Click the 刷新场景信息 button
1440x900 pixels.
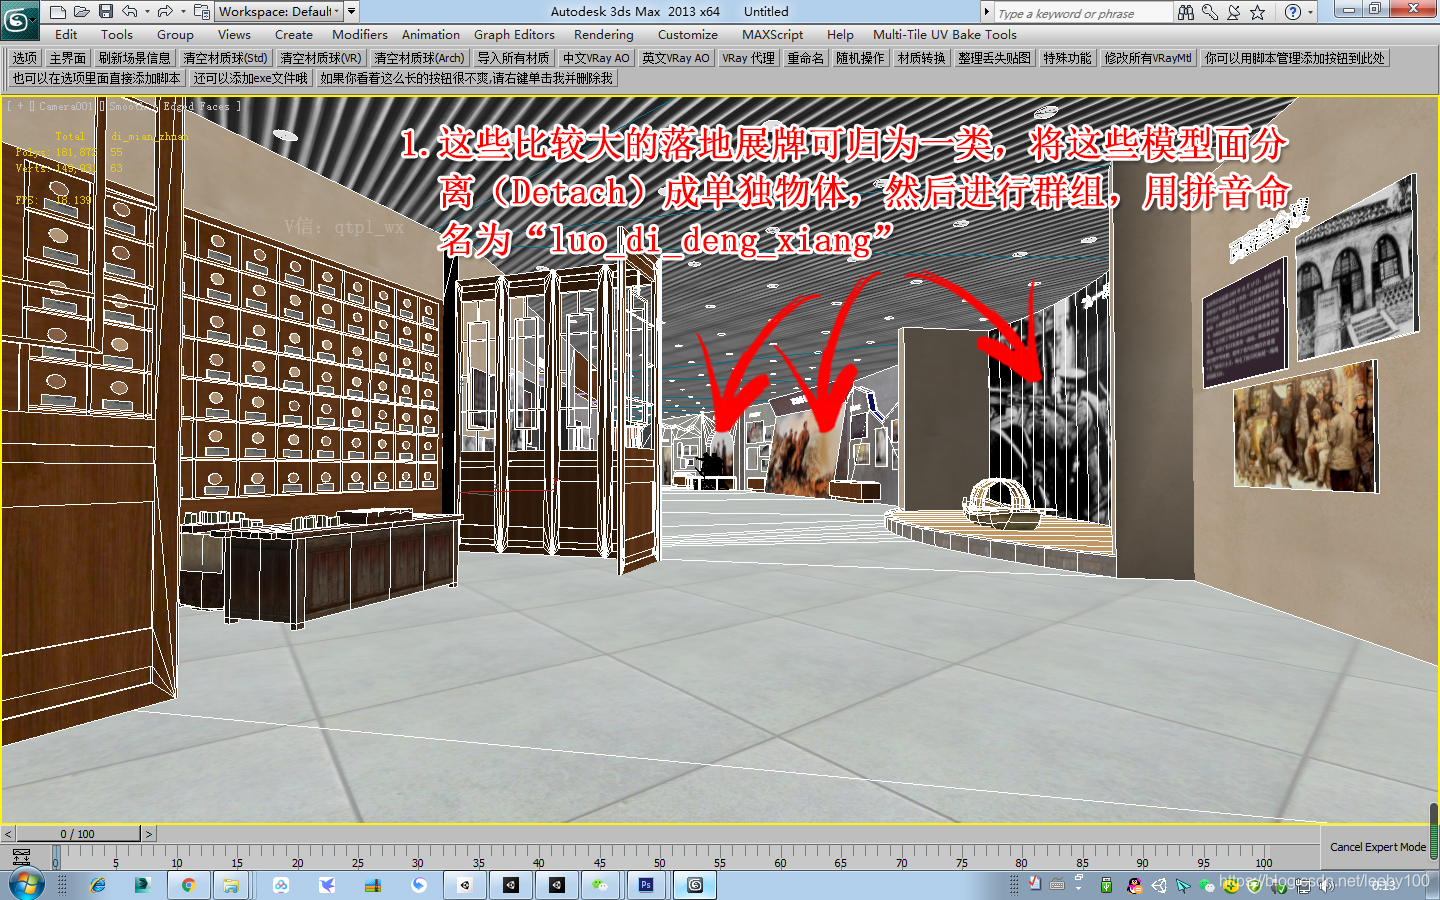[135, 58]
